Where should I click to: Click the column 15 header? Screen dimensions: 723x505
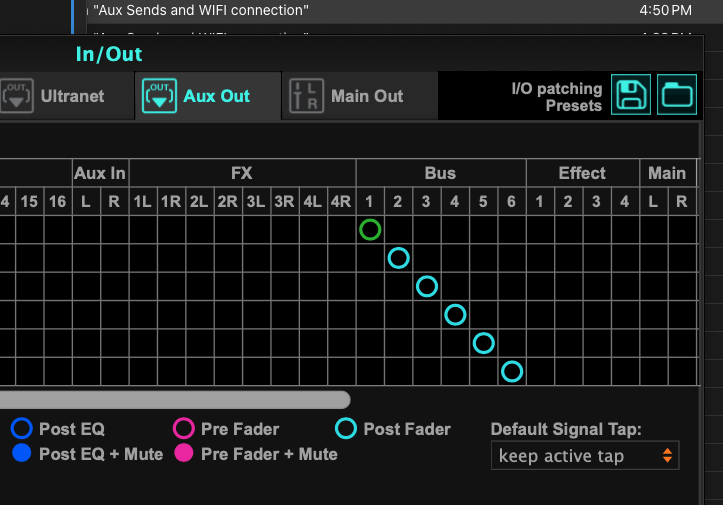pyautogui.click(x=29, y=201)
